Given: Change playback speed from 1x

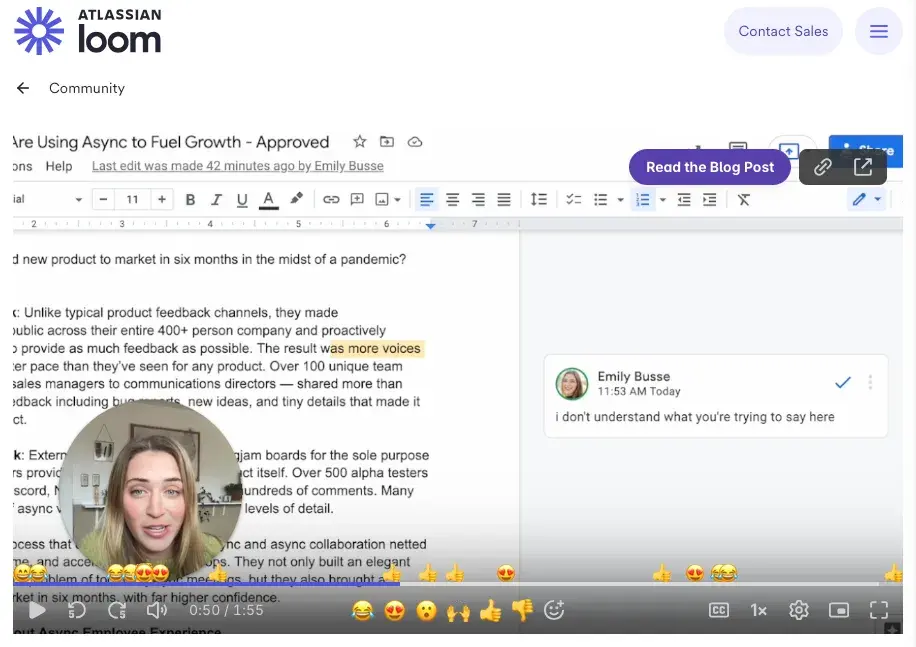Looking at the screenshot, I should pos(757,610).
